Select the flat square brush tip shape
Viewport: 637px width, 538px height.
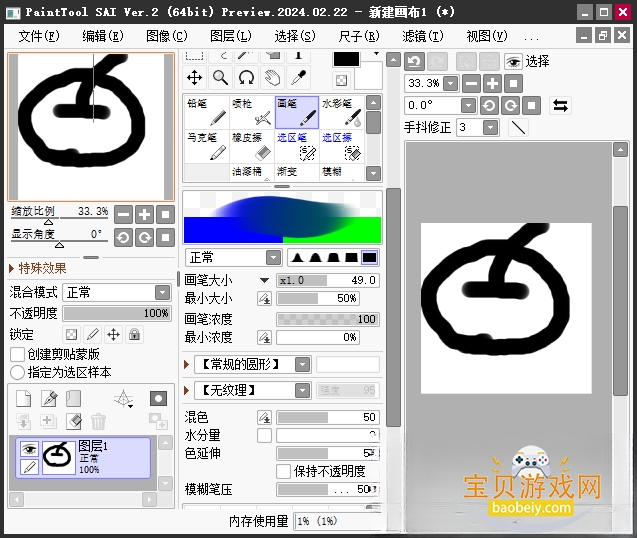click(369, 258)
